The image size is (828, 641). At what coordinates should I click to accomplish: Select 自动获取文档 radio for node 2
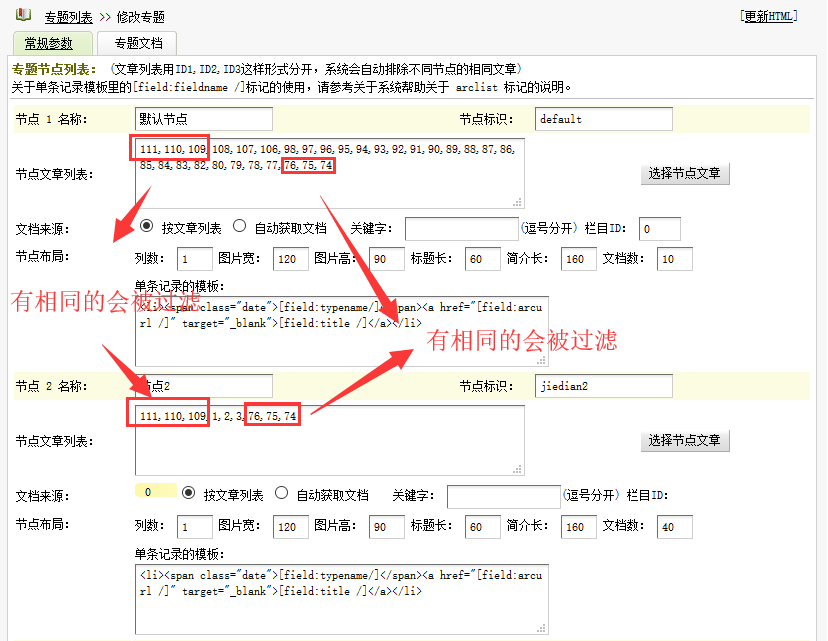point(282,493)
